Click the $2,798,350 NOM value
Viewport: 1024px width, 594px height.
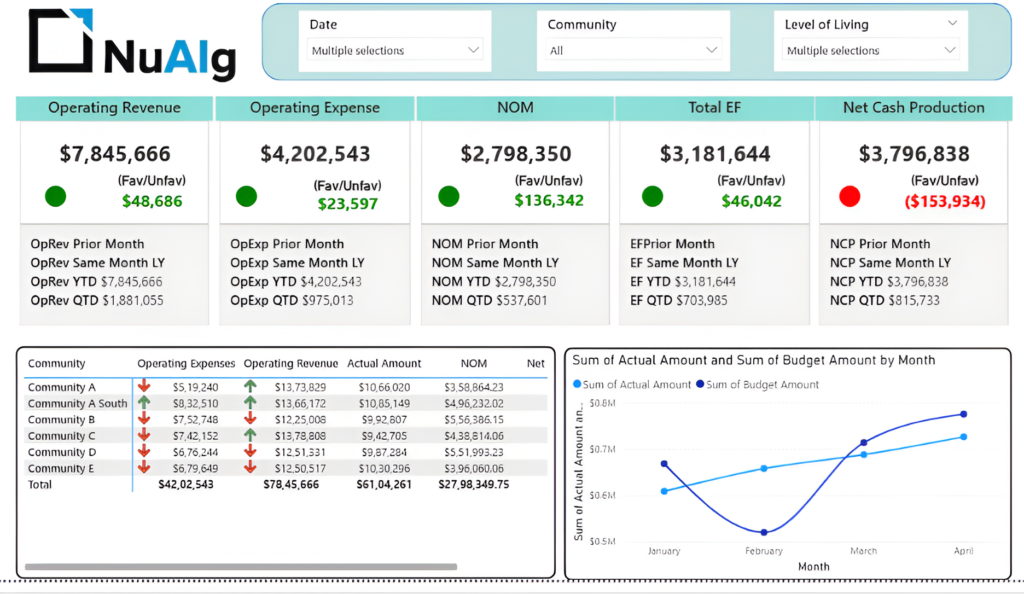click(516, 154)
